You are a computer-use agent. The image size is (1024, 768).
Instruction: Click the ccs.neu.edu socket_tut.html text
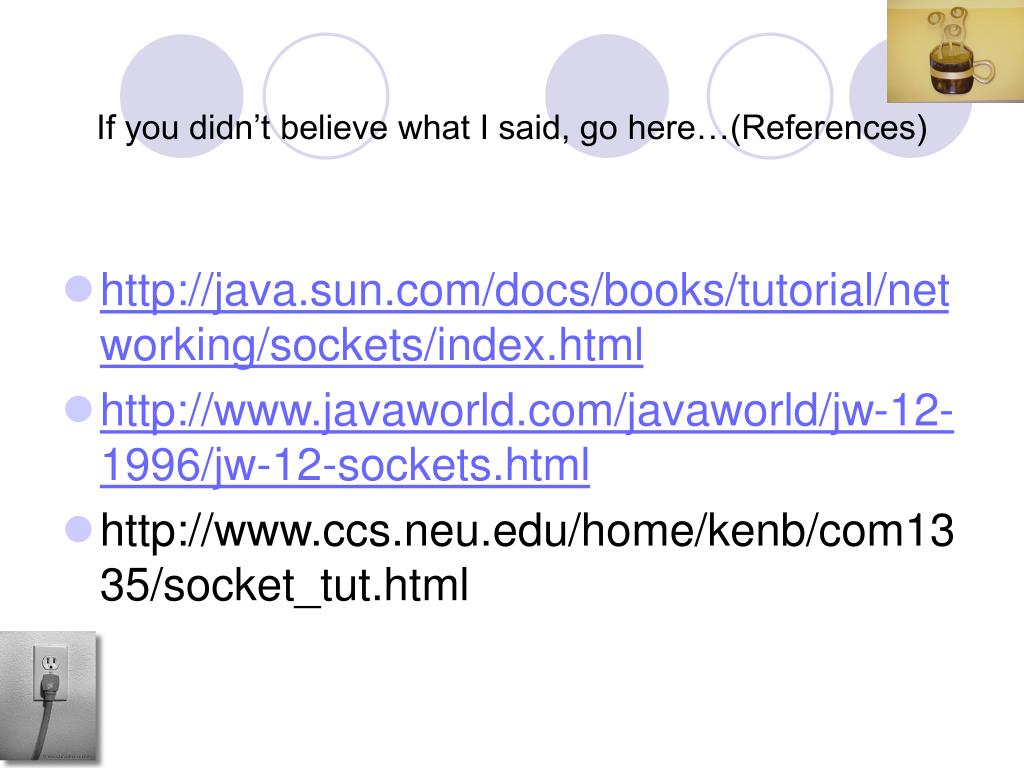pyautogui.click(x=527, y=557)
